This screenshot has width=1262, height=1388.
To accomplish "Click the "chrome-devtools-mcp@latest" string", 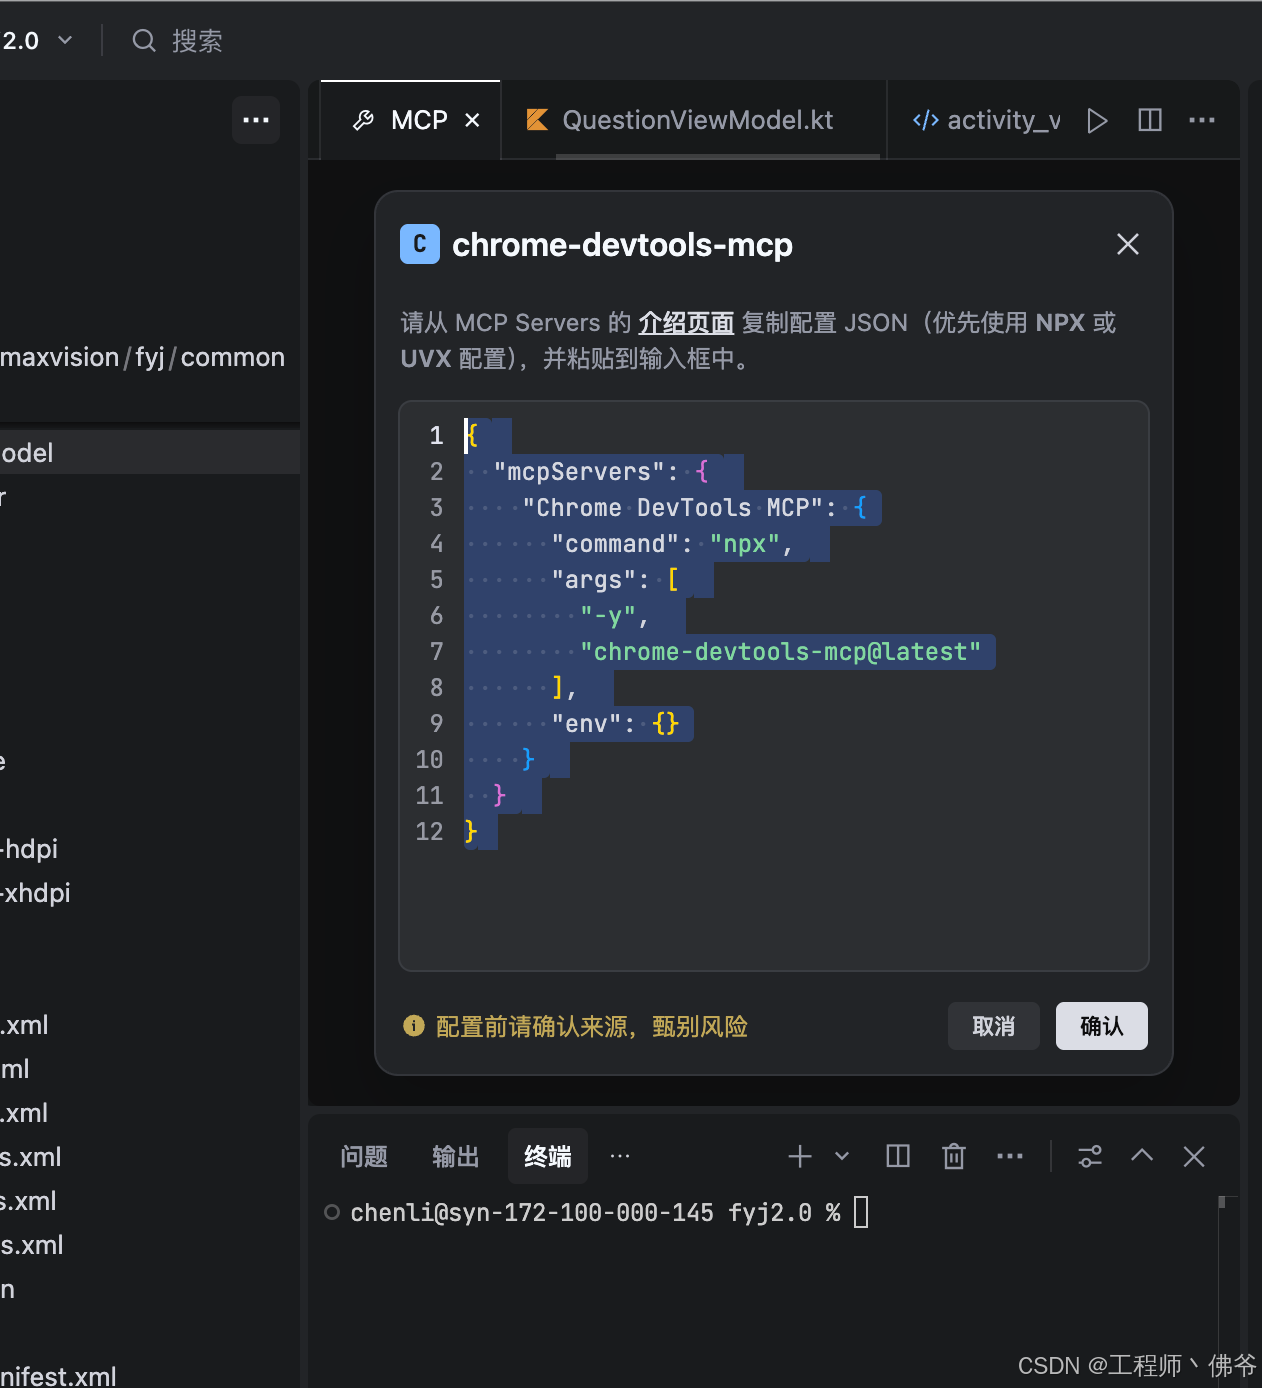I will [781, 652].
